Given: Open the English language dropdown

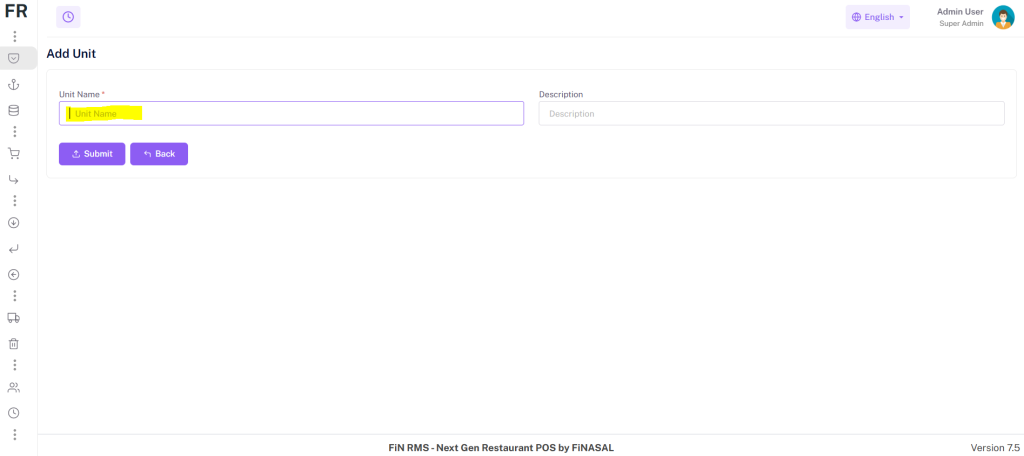Looking at the screenshot, I should coord(878,17).
